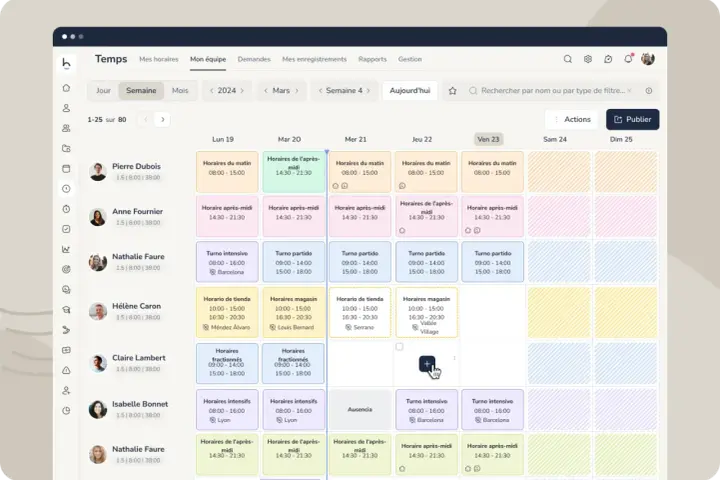This screenshot has width=720, height=480.
Task: Open Hélène Caron employee name
Action: (x=136, y=306)
